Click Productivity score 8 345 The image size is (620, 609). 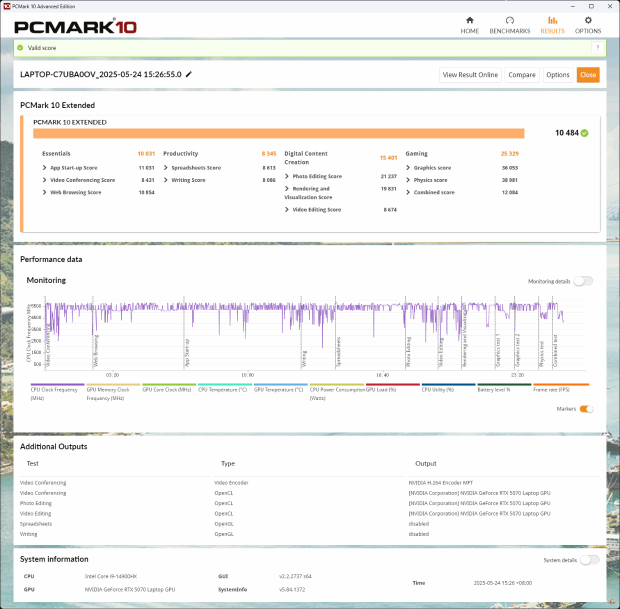[268, 153]
